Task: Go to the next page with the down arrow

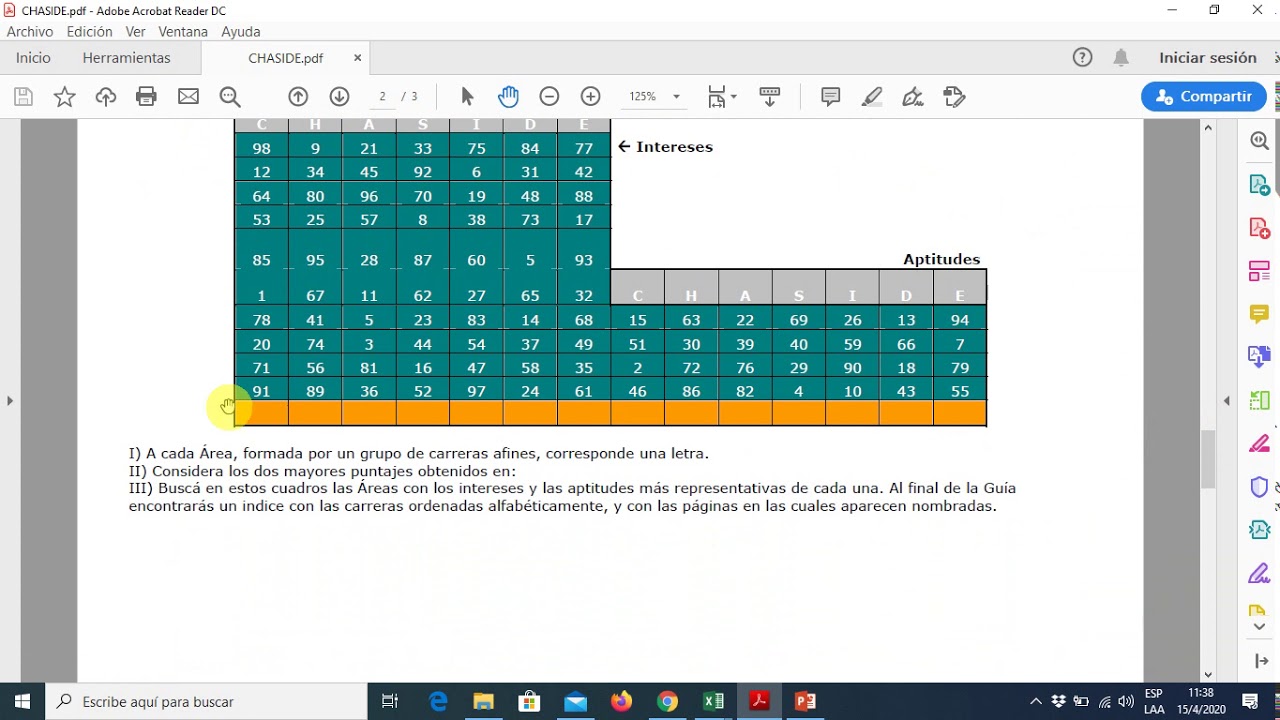Action: 339,97
